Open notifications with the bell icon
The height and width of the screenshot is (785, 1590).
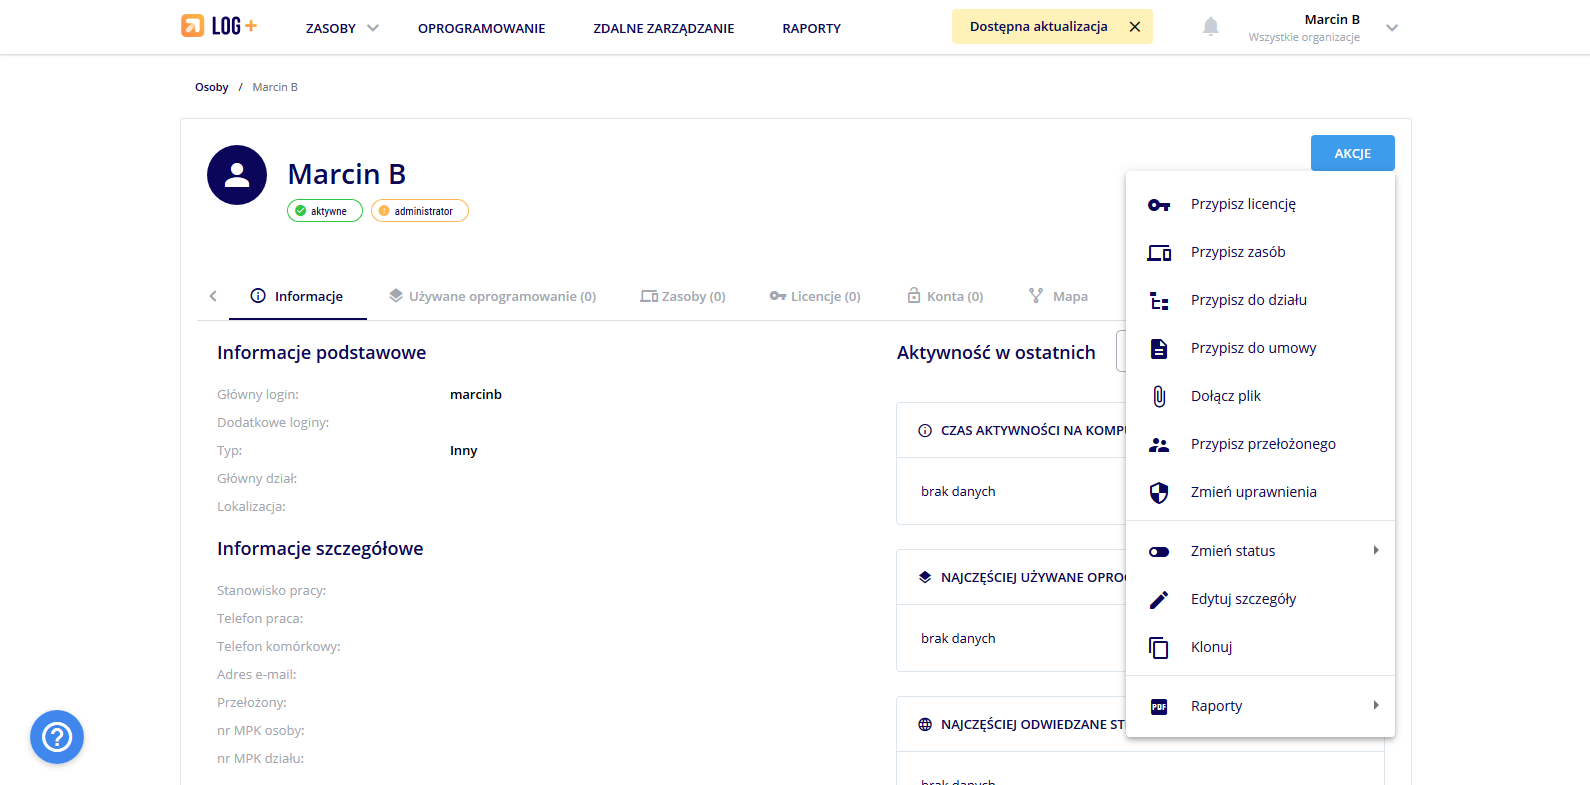tap(1210, 27)
